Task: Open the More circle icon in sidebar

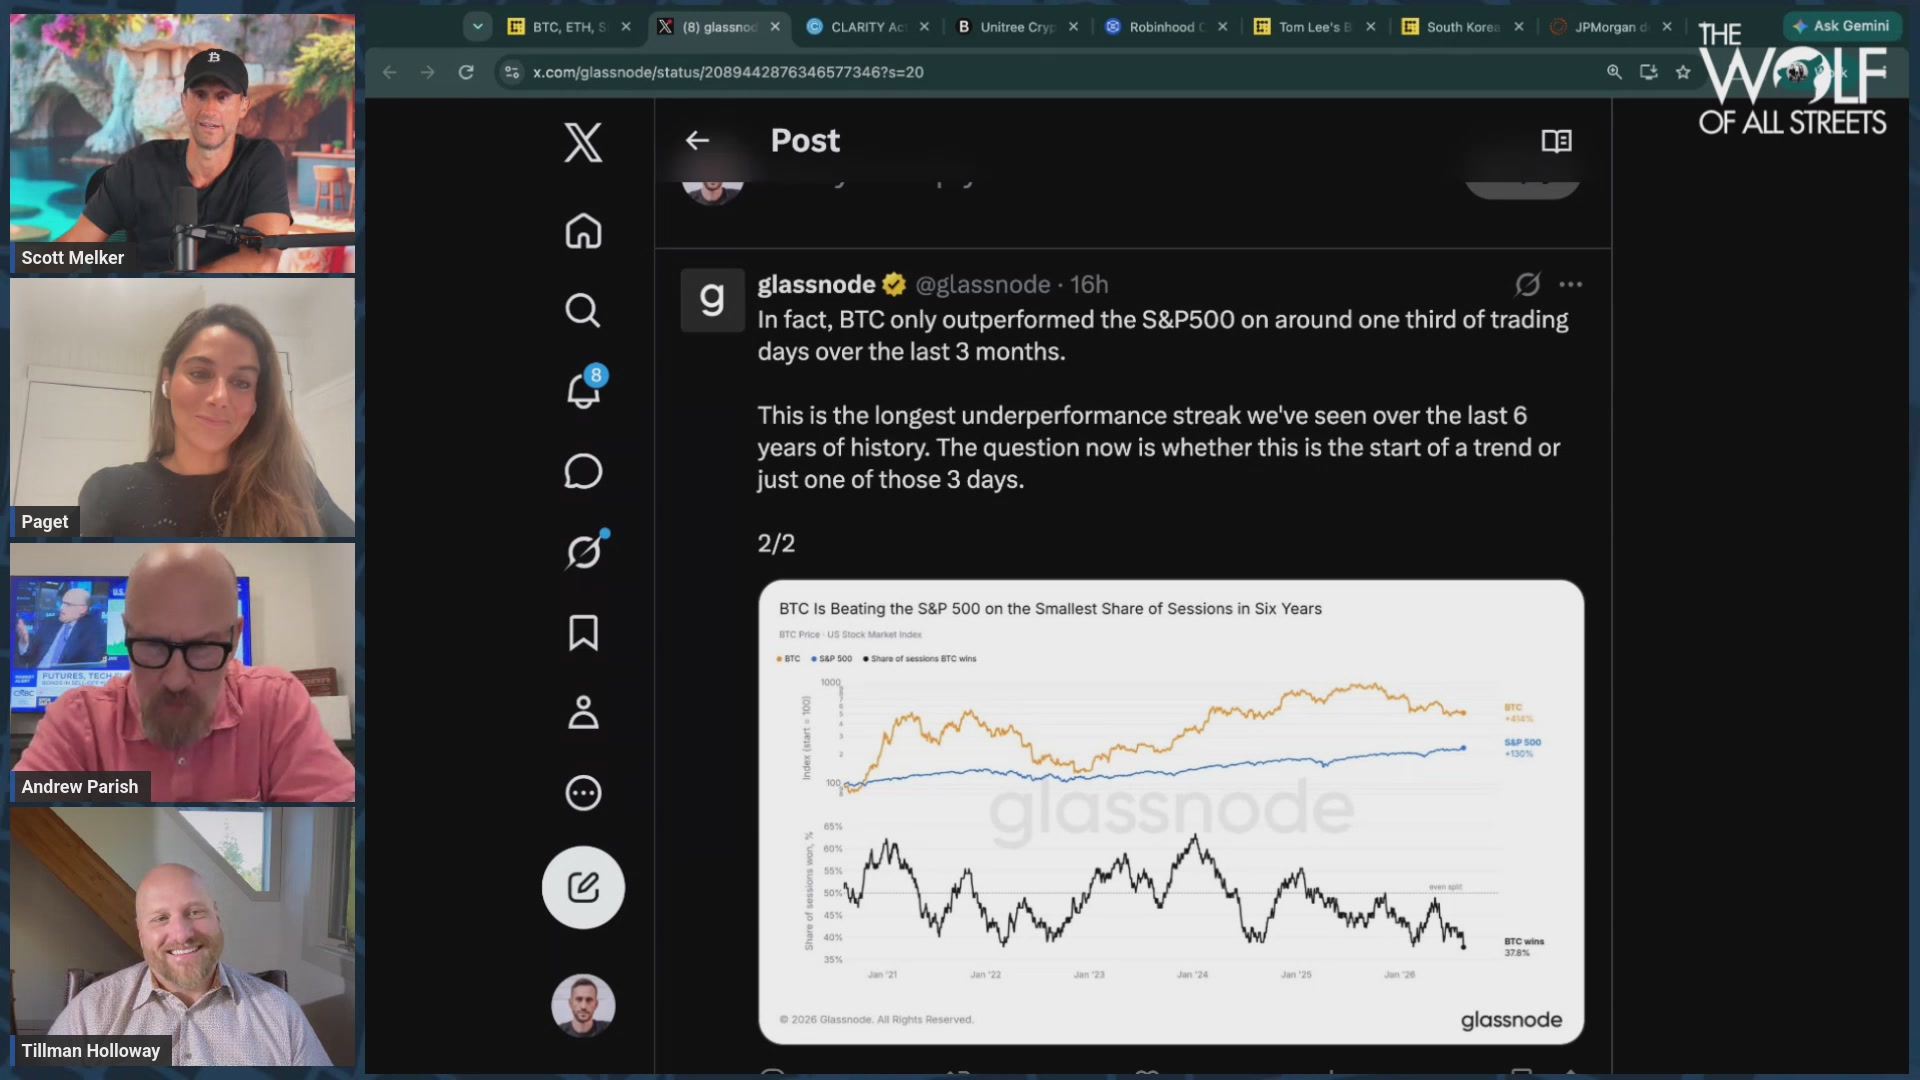Action: click(583, 793)
